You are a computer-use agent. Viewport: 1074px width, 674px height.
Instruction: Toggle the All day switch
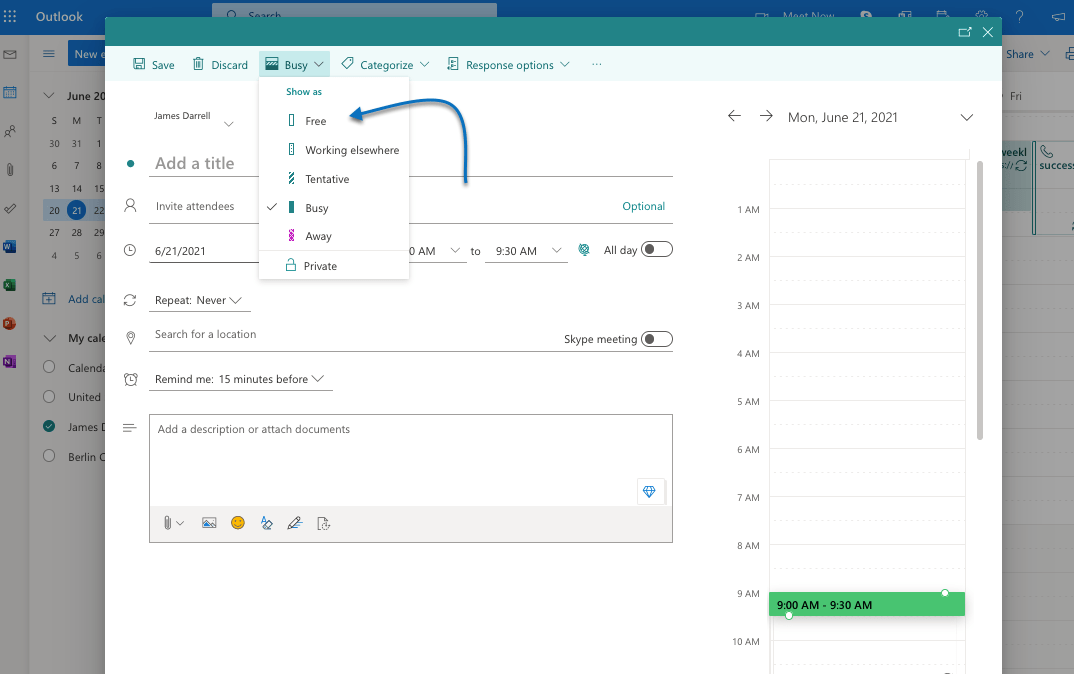click(657, 250)
